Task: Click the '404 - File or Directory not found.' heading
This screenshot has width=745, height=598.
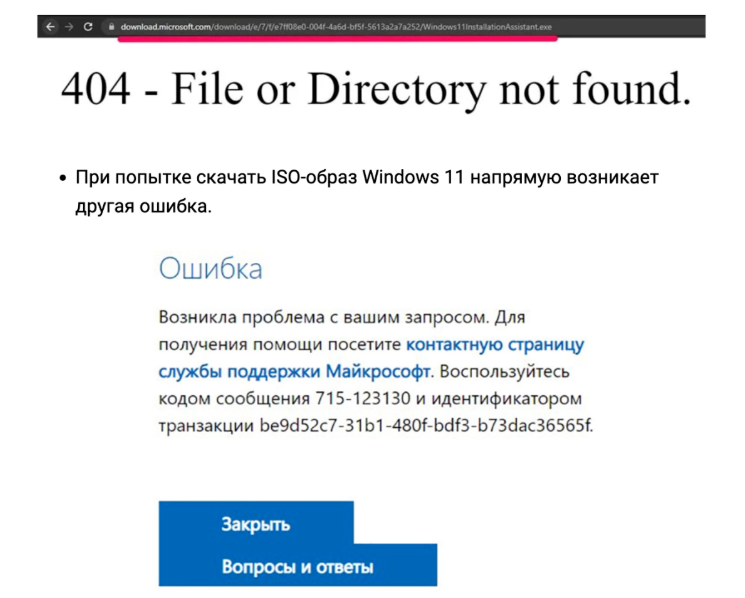Action: pyautogui.click(x=376, y=88)
